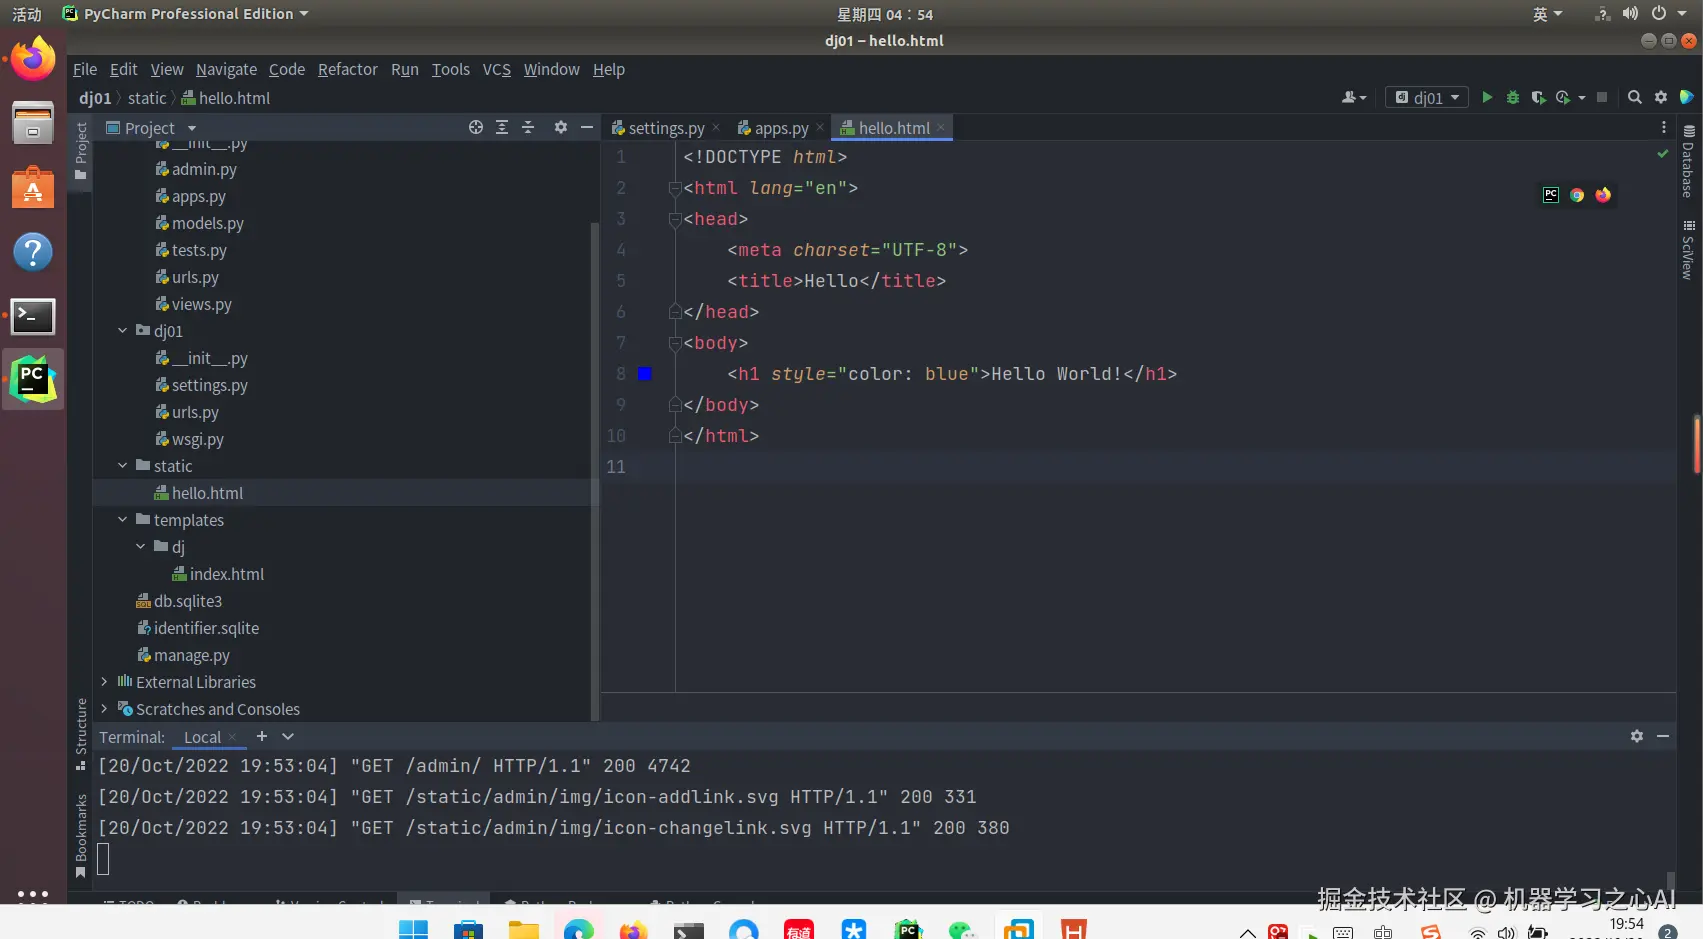
Task: Open in Chrome browser icon in editor
Action: tap(1577, 195)
